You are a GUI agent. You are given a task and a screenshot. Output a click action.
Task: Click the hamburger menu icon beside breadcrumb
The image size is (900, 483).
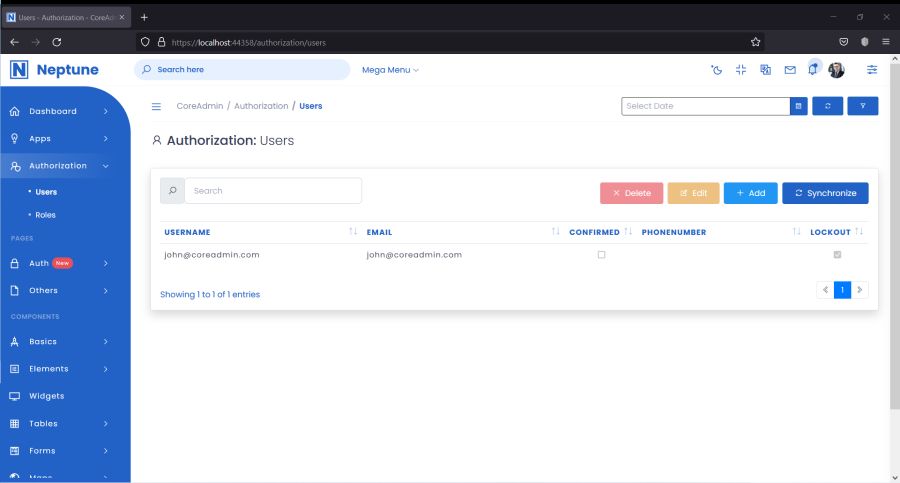click(x=156, y=106)
